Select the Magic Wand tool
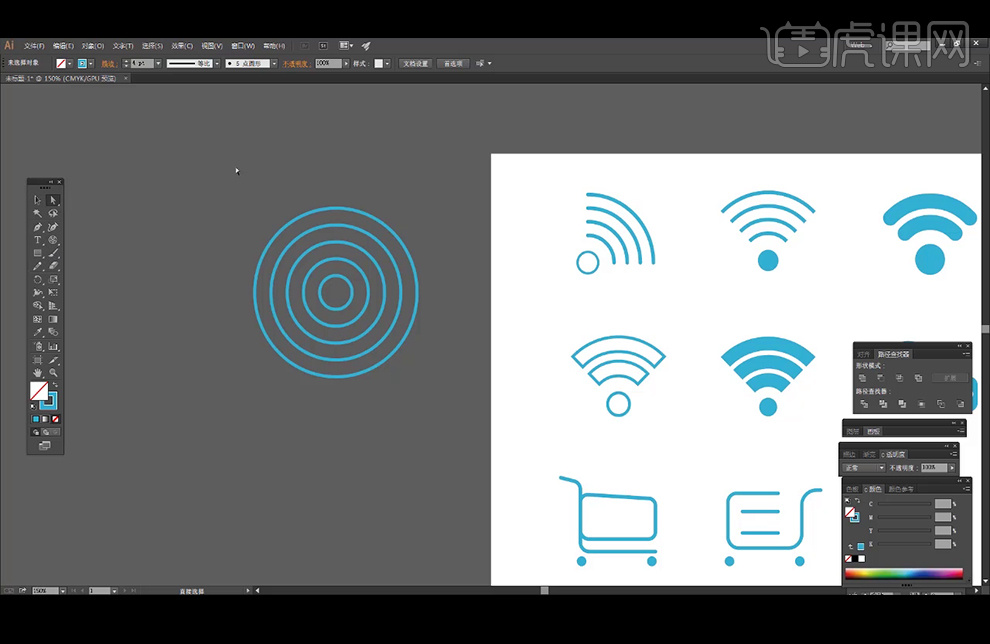The image size is (990, 644). pos(38,213)
